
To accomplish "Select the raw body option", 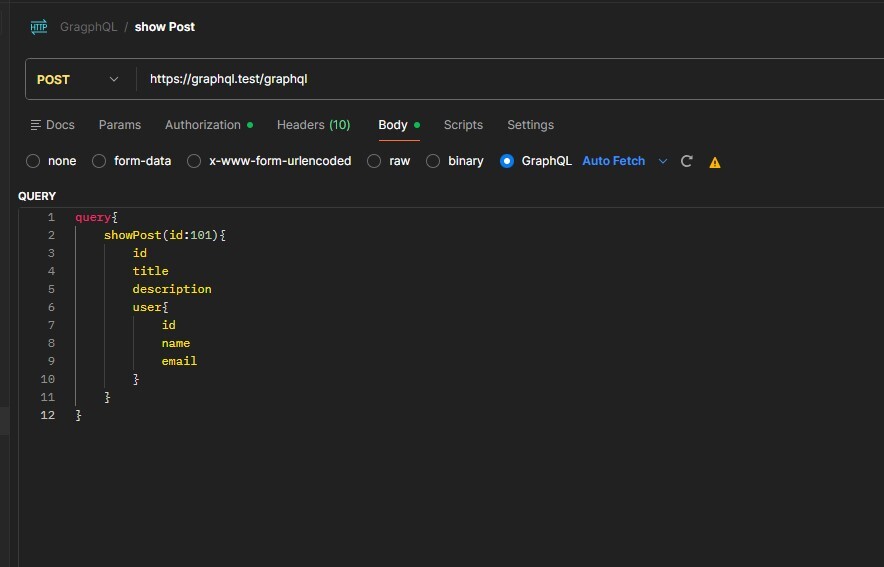I will [374, 161].
